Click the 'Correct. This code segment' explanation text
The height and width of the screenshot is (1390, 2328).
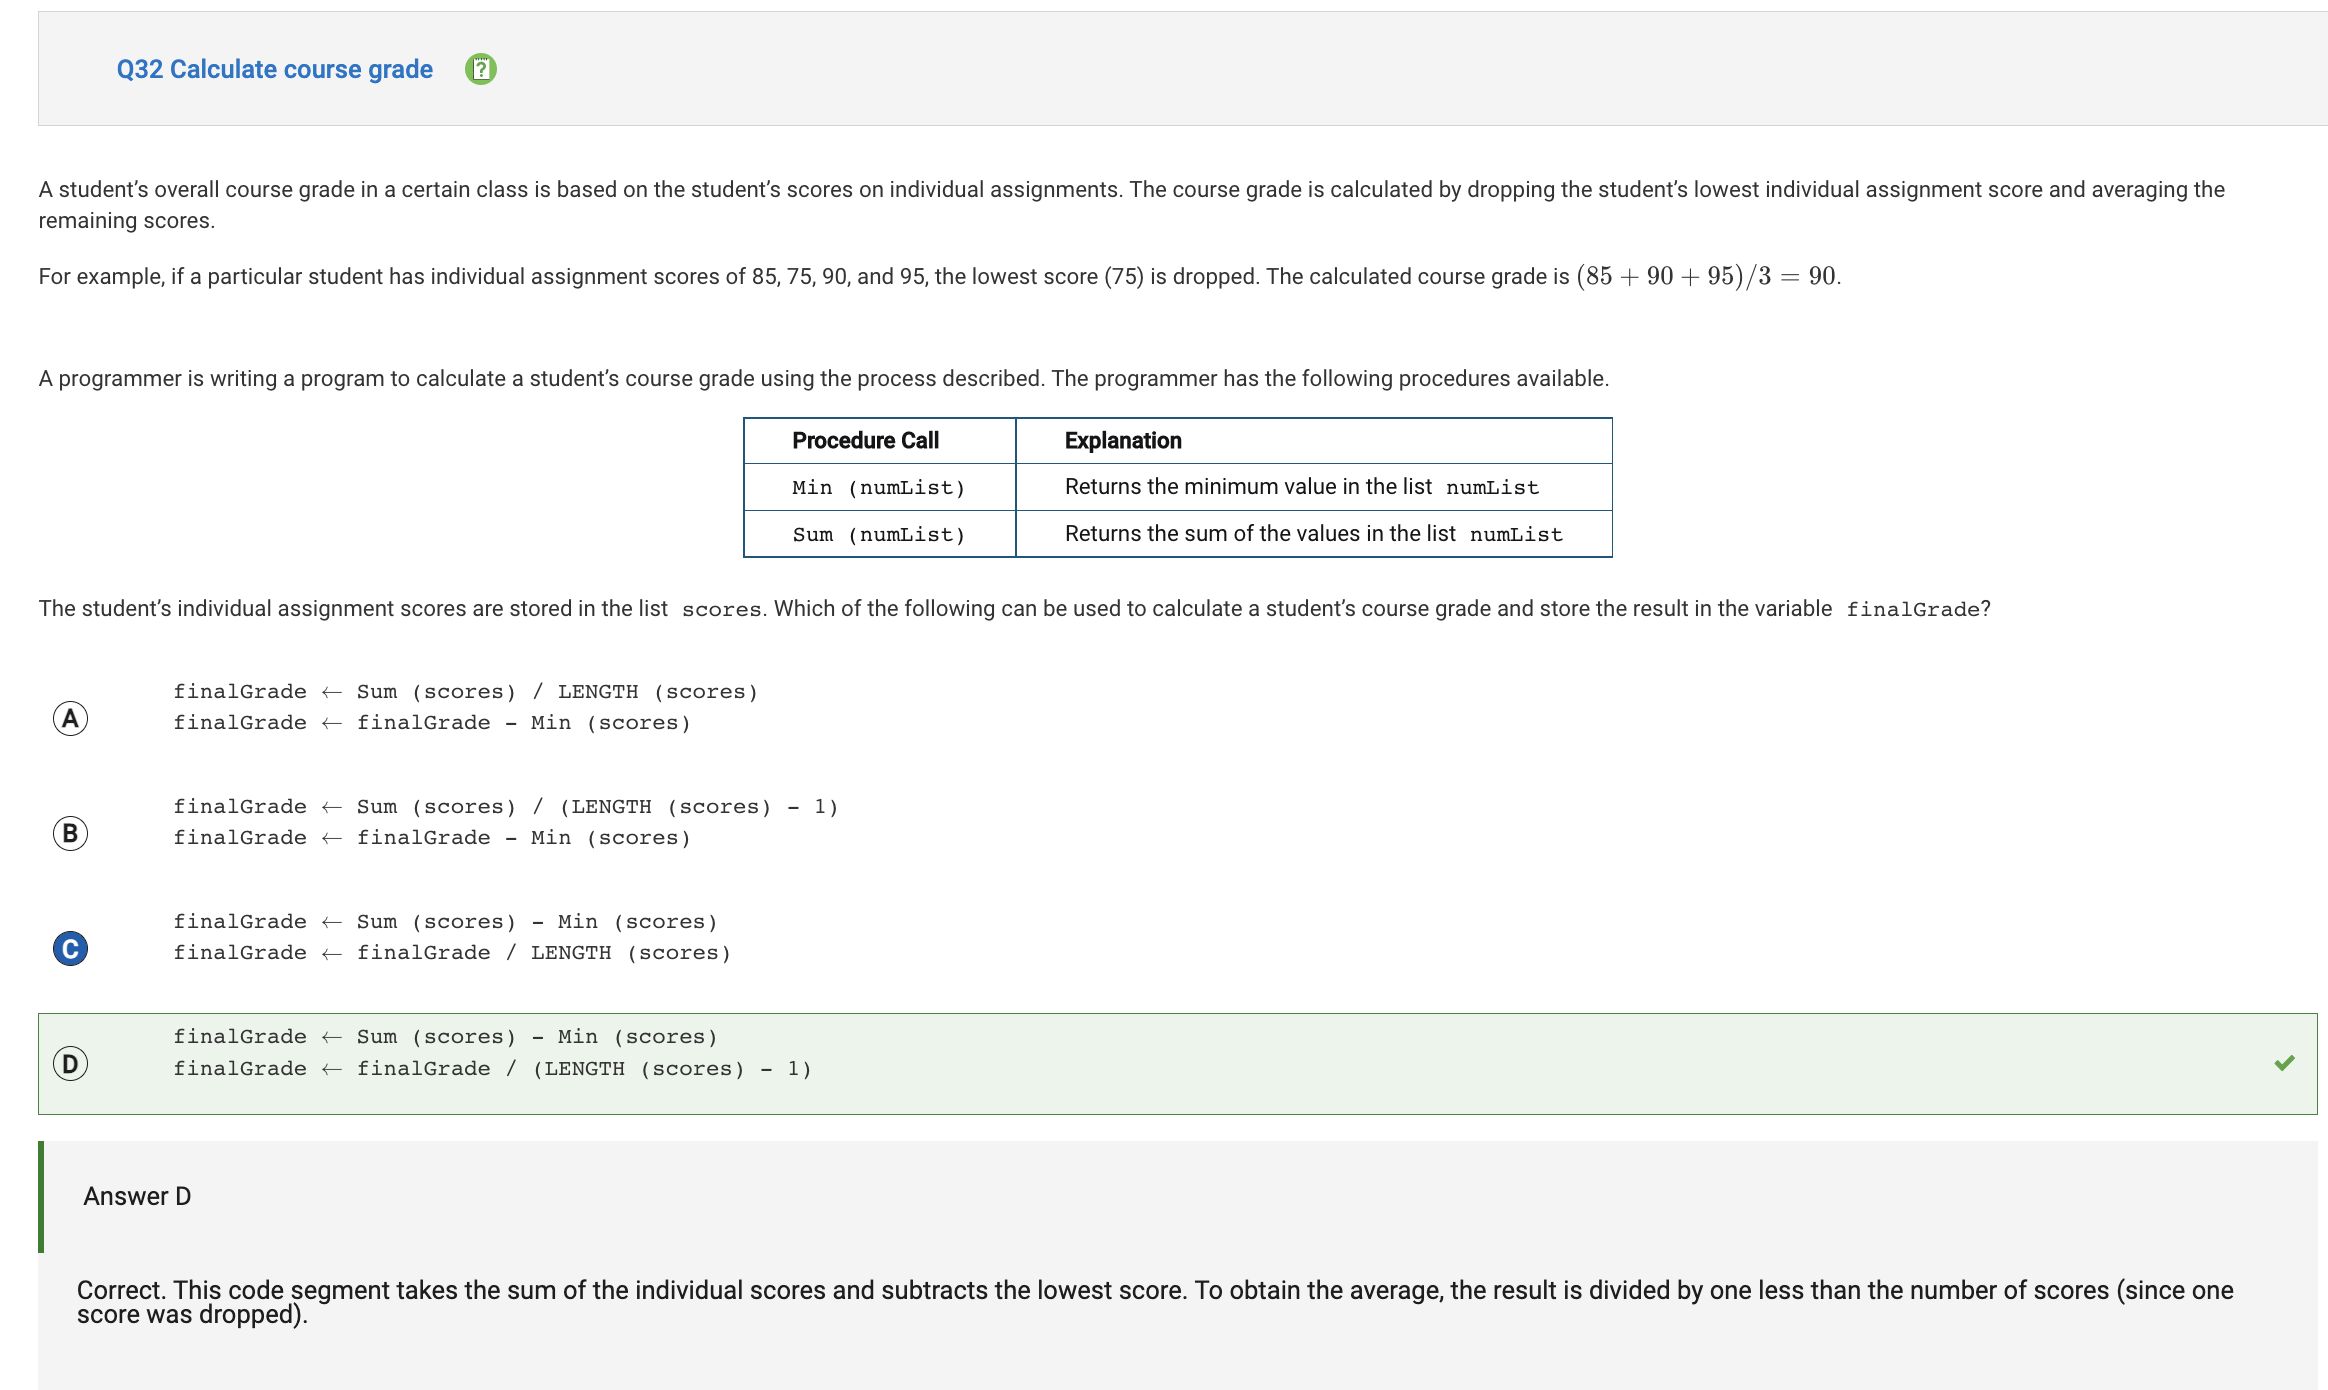tap(1155, 1302)
